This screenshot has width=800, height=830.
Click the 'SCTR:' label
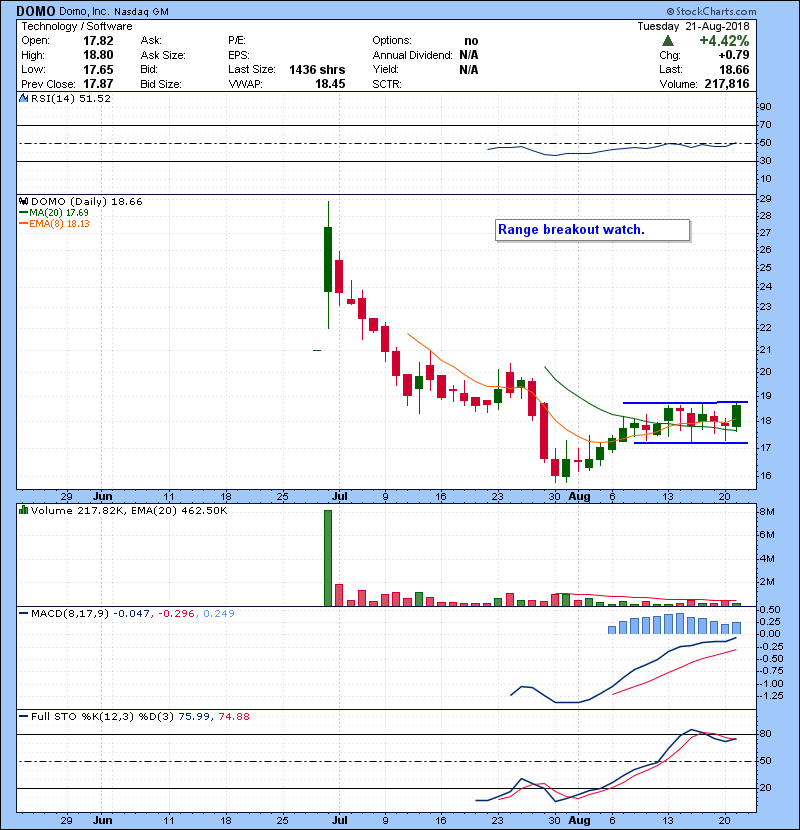[387, 84]
